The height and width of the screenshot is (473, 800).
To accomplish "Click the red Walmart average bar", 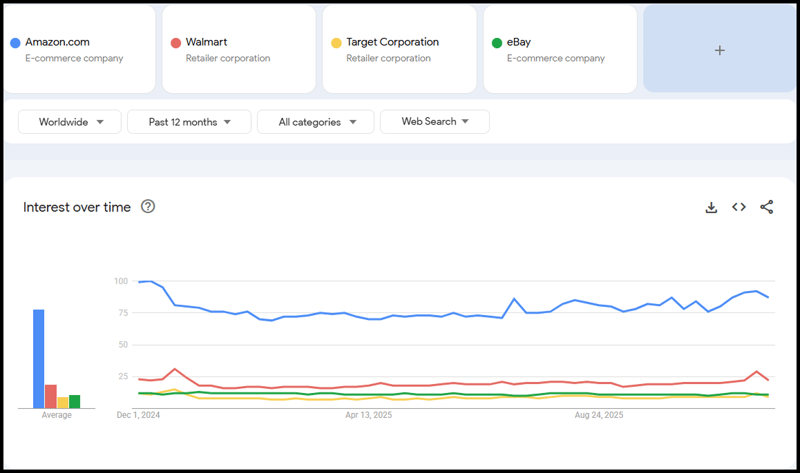I will pos(50,396).
